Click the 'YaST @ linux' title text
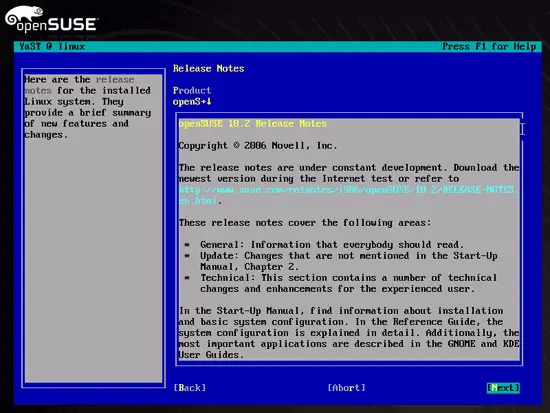The height and width of the screenshot is (413, 550). (52, 47)
